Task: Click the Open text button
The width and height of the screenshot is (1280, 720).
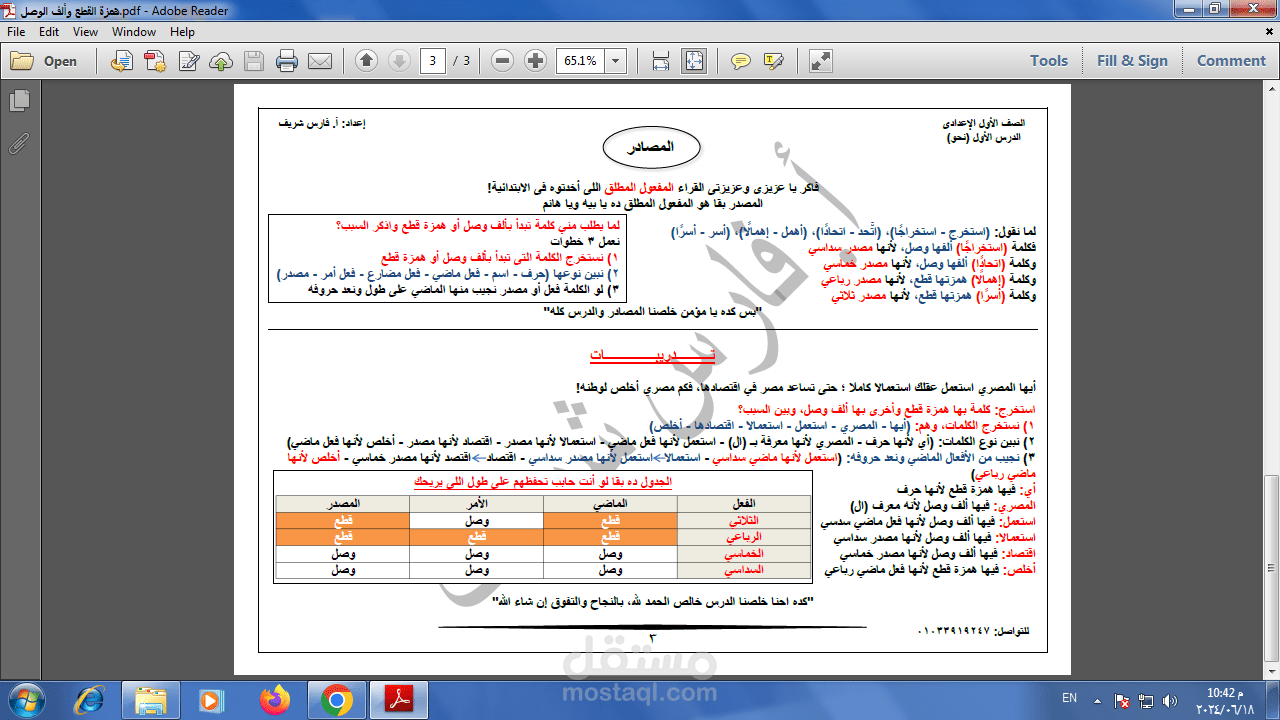Action: pos(60,61)
